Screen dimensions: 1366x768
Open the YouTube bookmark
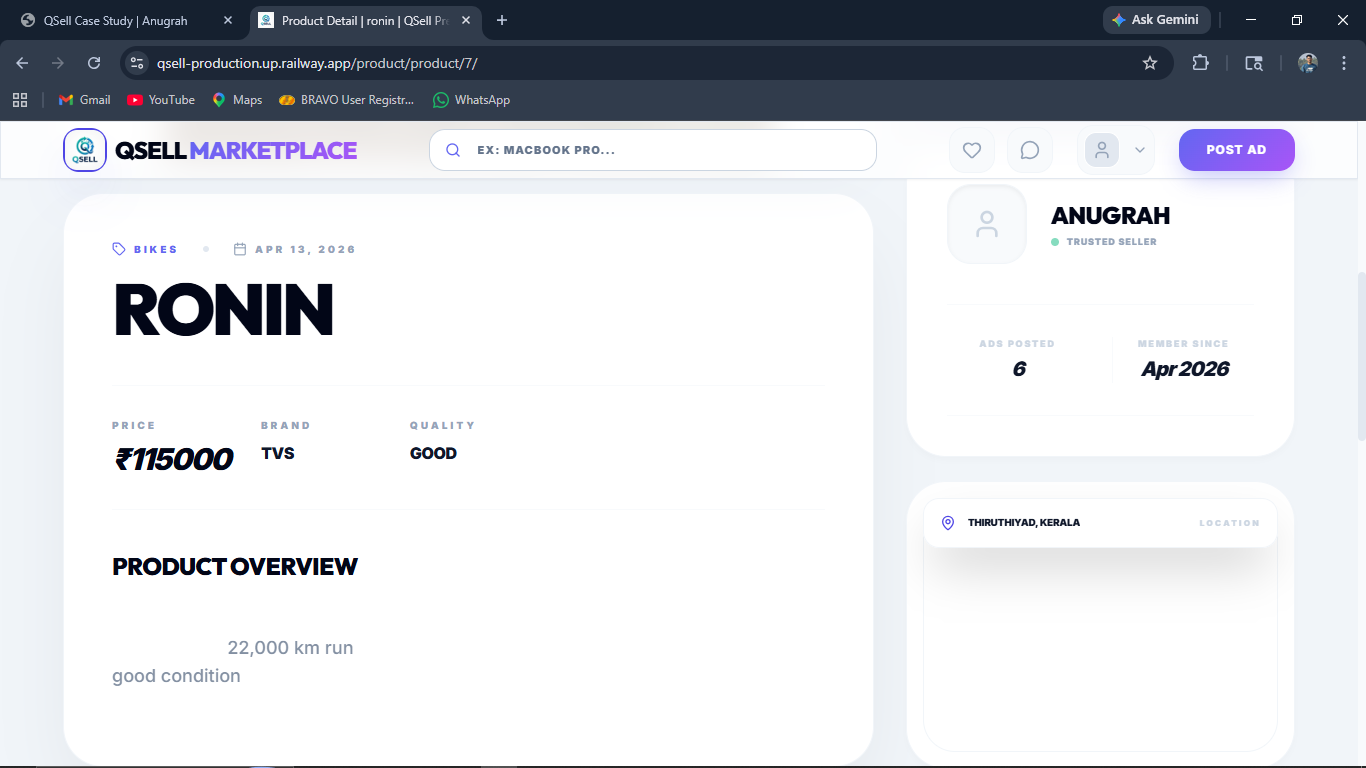tap(161, 100)
